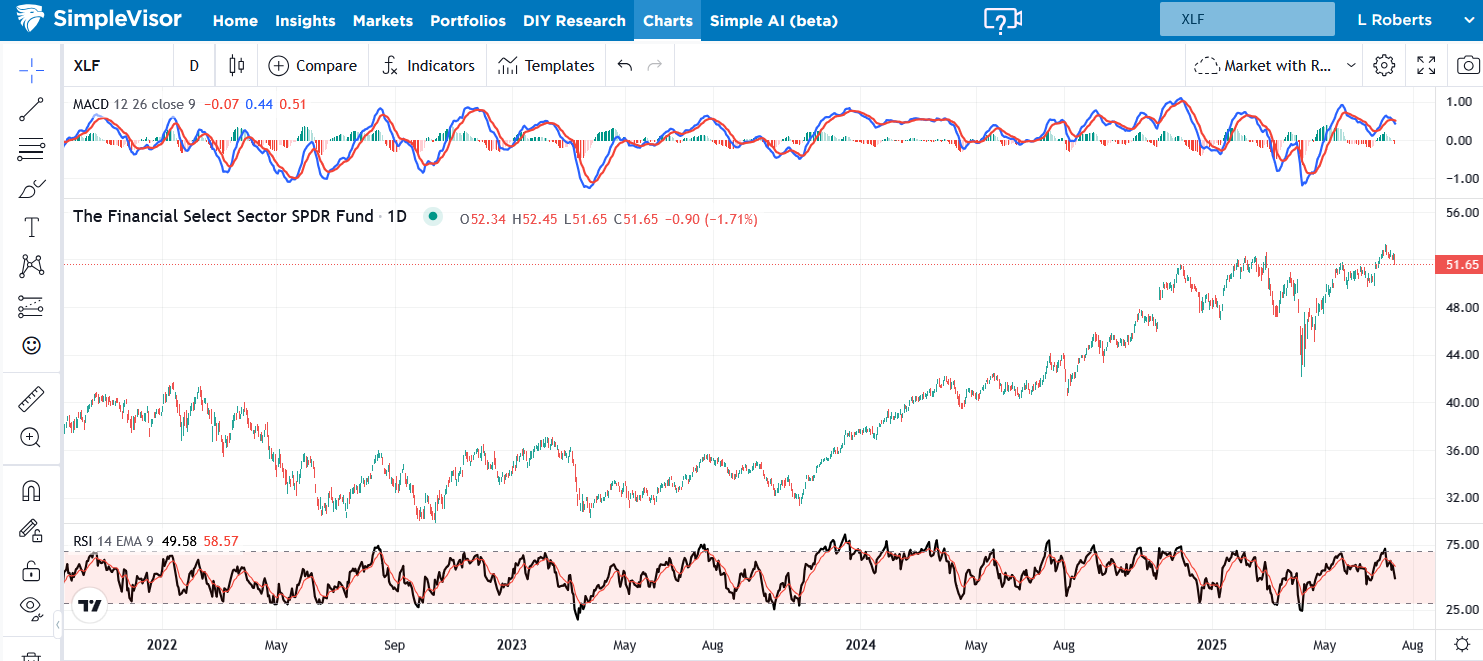This screenshot has width=1483, height=661.
Task: Click the C51.65 close value in legend
Action: 635,219
